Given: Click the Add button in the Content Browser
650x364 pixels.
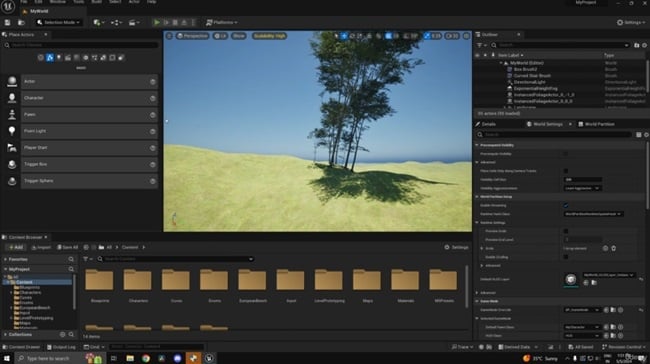Looking at the screenshot, I should (x=16, y=247).
